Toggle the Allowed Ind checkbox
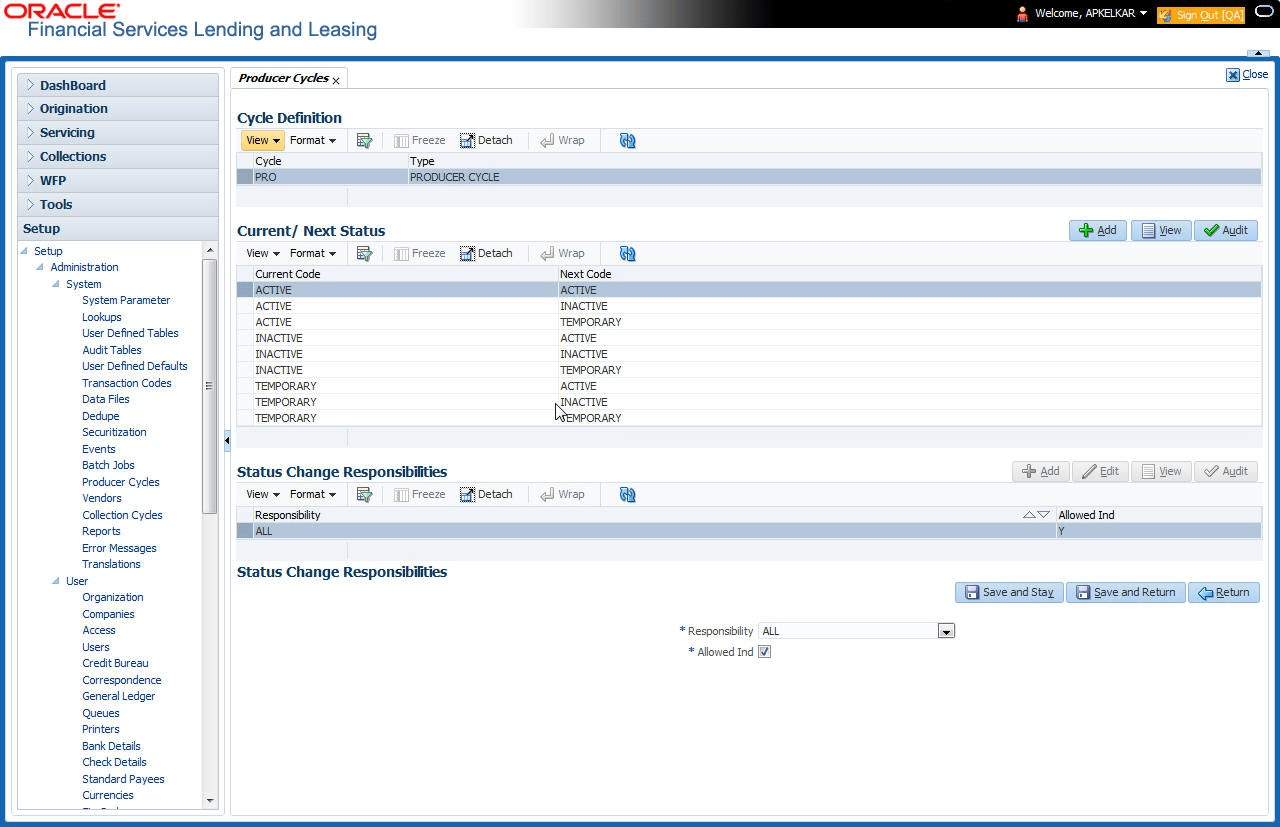 point(765,652)
